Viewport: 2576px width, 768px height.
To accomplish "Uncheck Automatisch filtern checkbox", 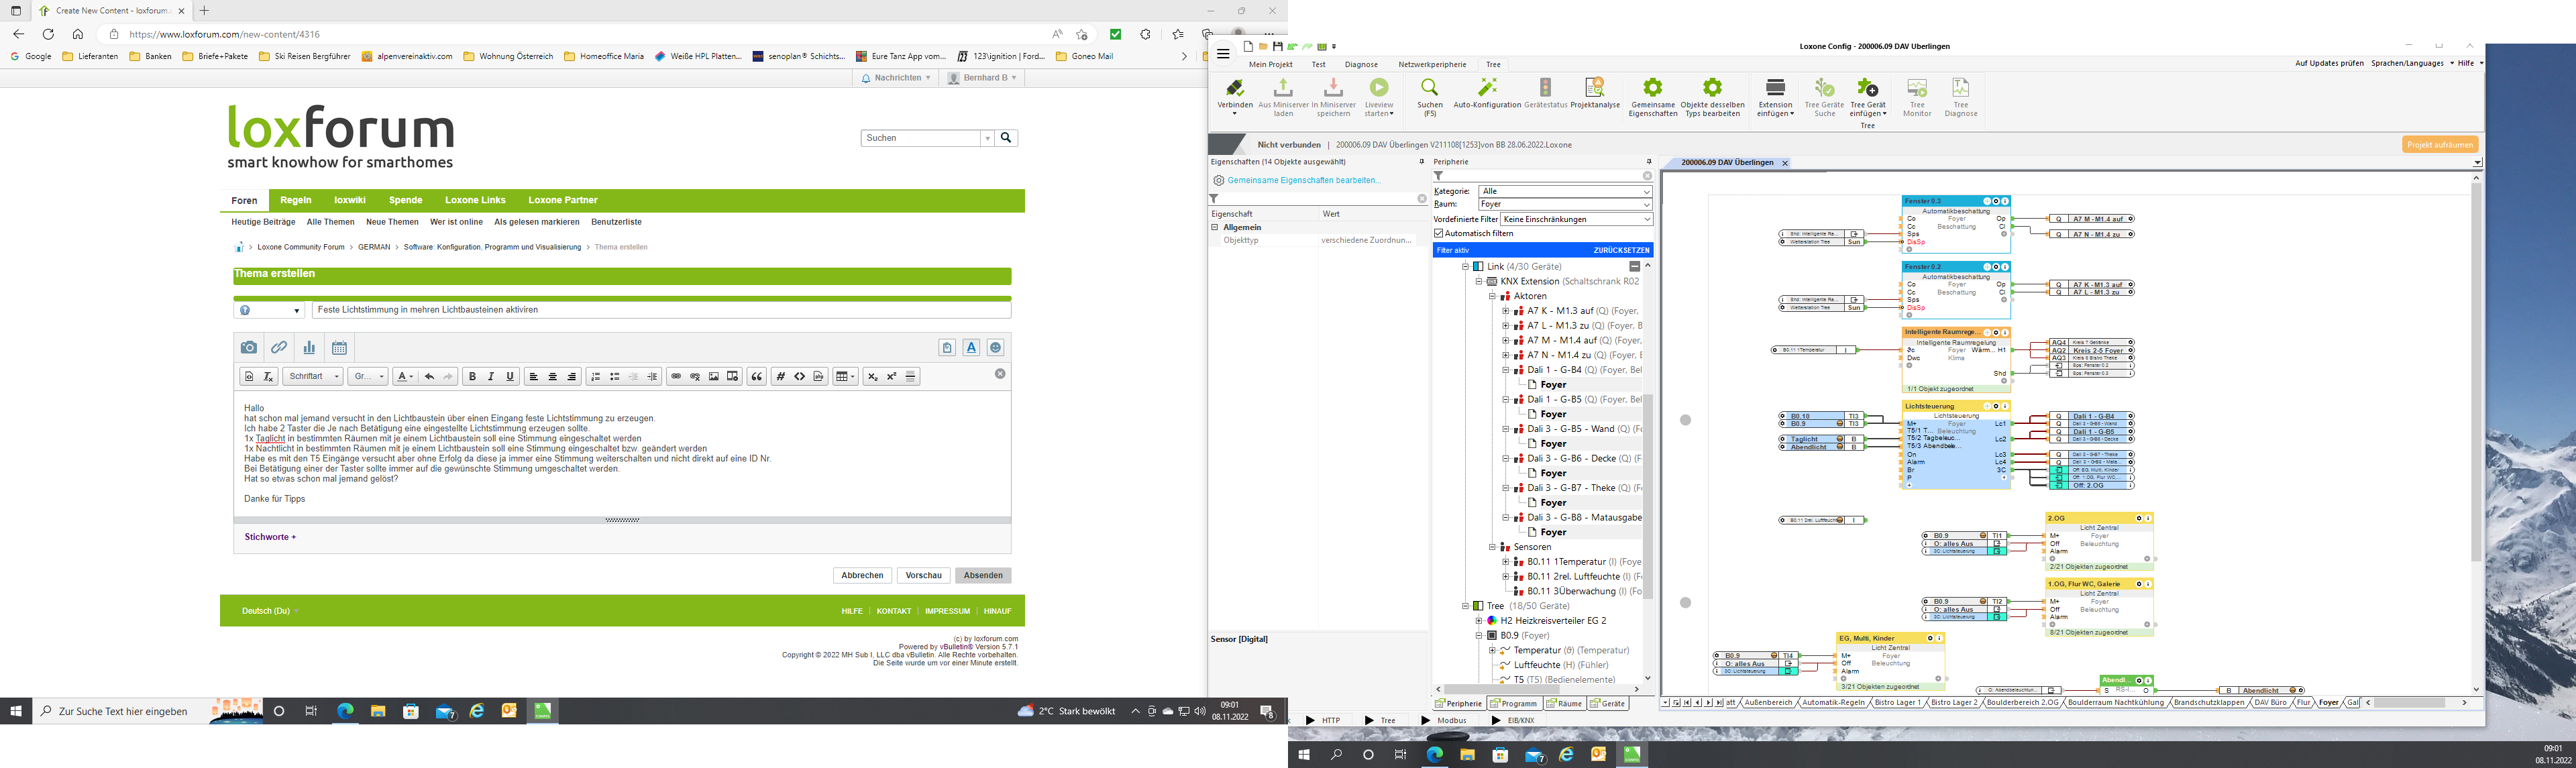I will [1439, 233].
